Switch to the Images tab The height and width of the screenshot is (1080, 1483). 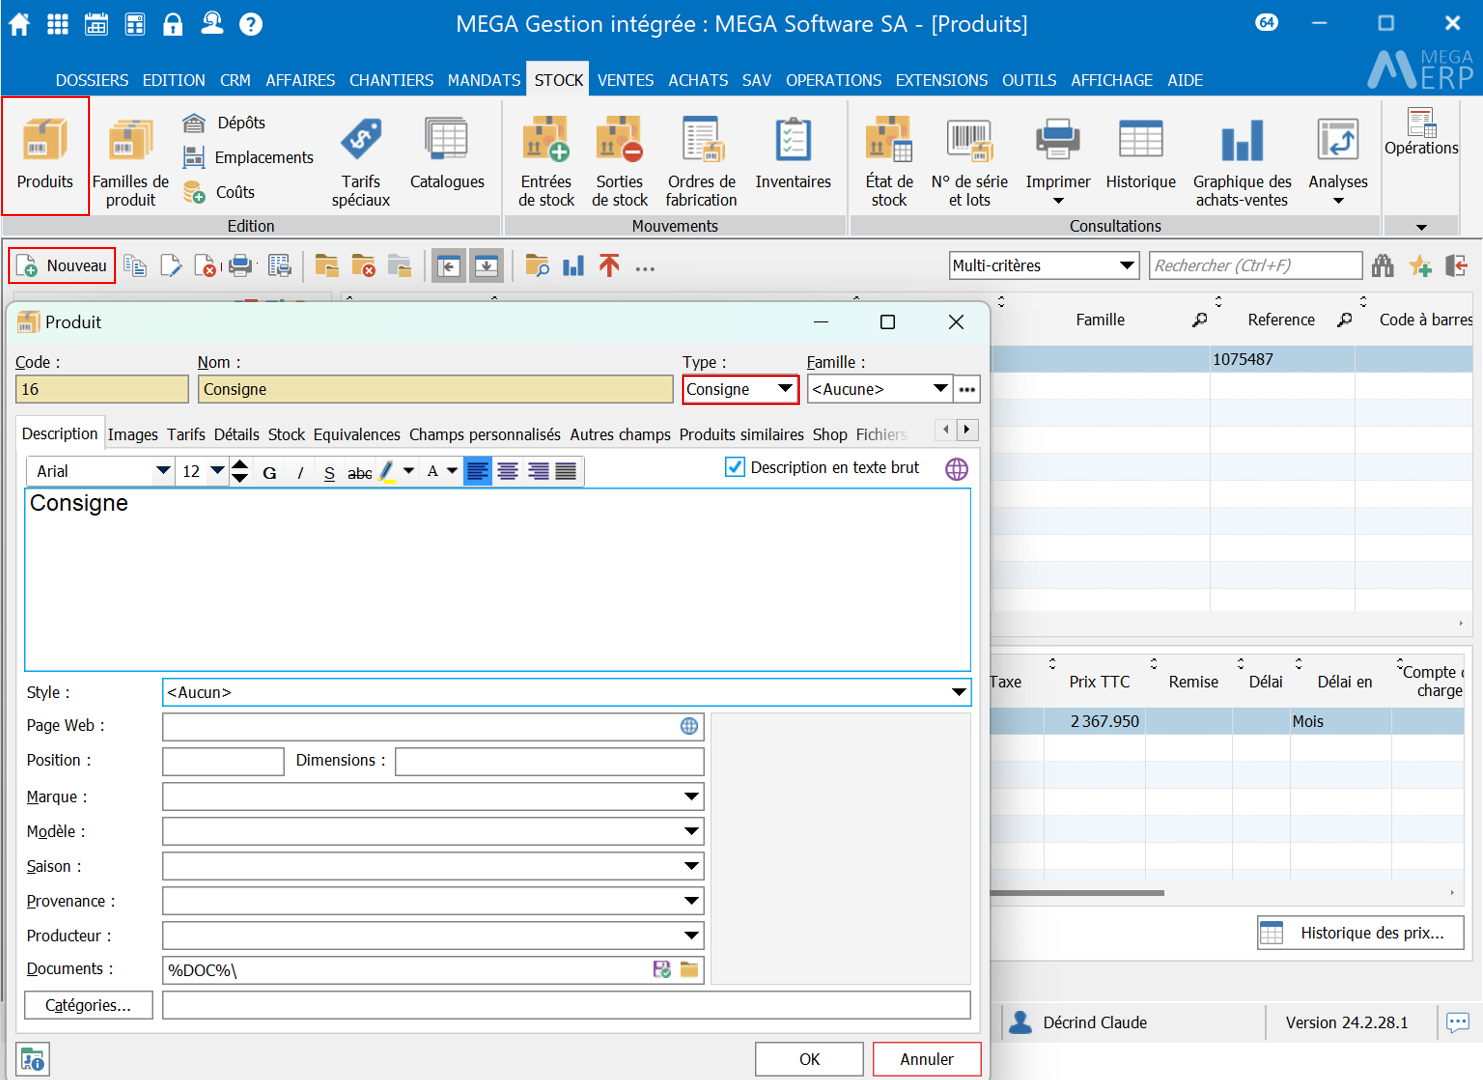point(133,434)
